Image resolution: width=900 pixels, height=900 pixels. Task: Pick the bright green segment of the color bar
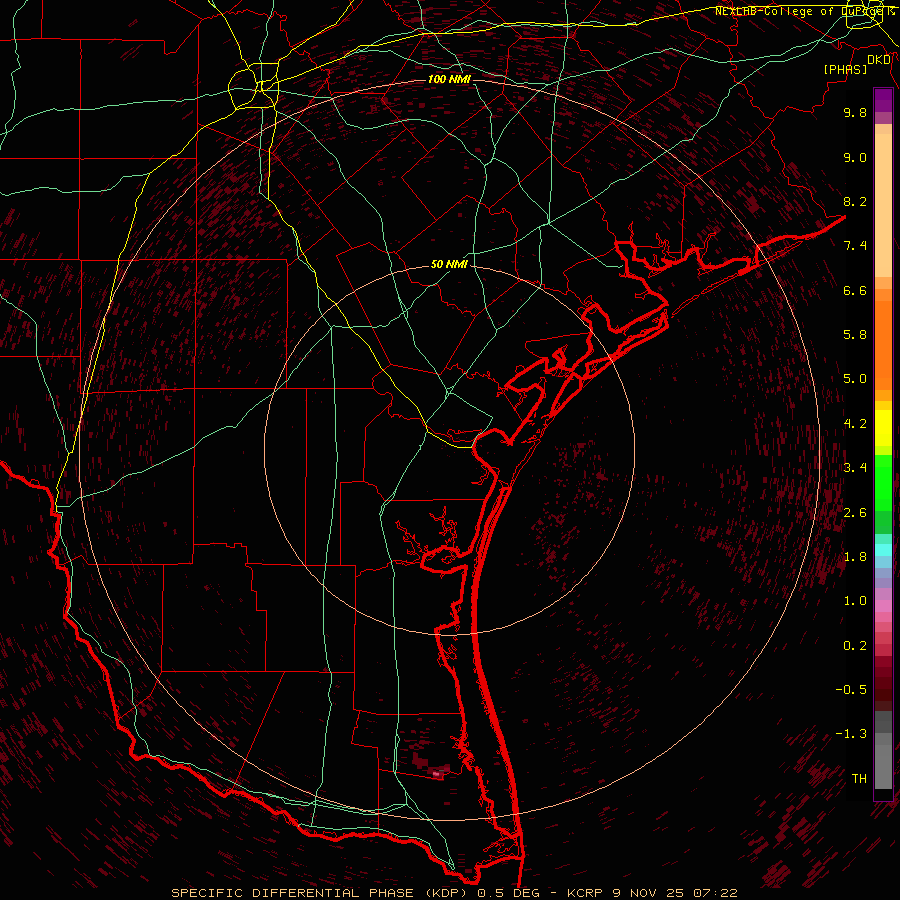click(883, 482)
